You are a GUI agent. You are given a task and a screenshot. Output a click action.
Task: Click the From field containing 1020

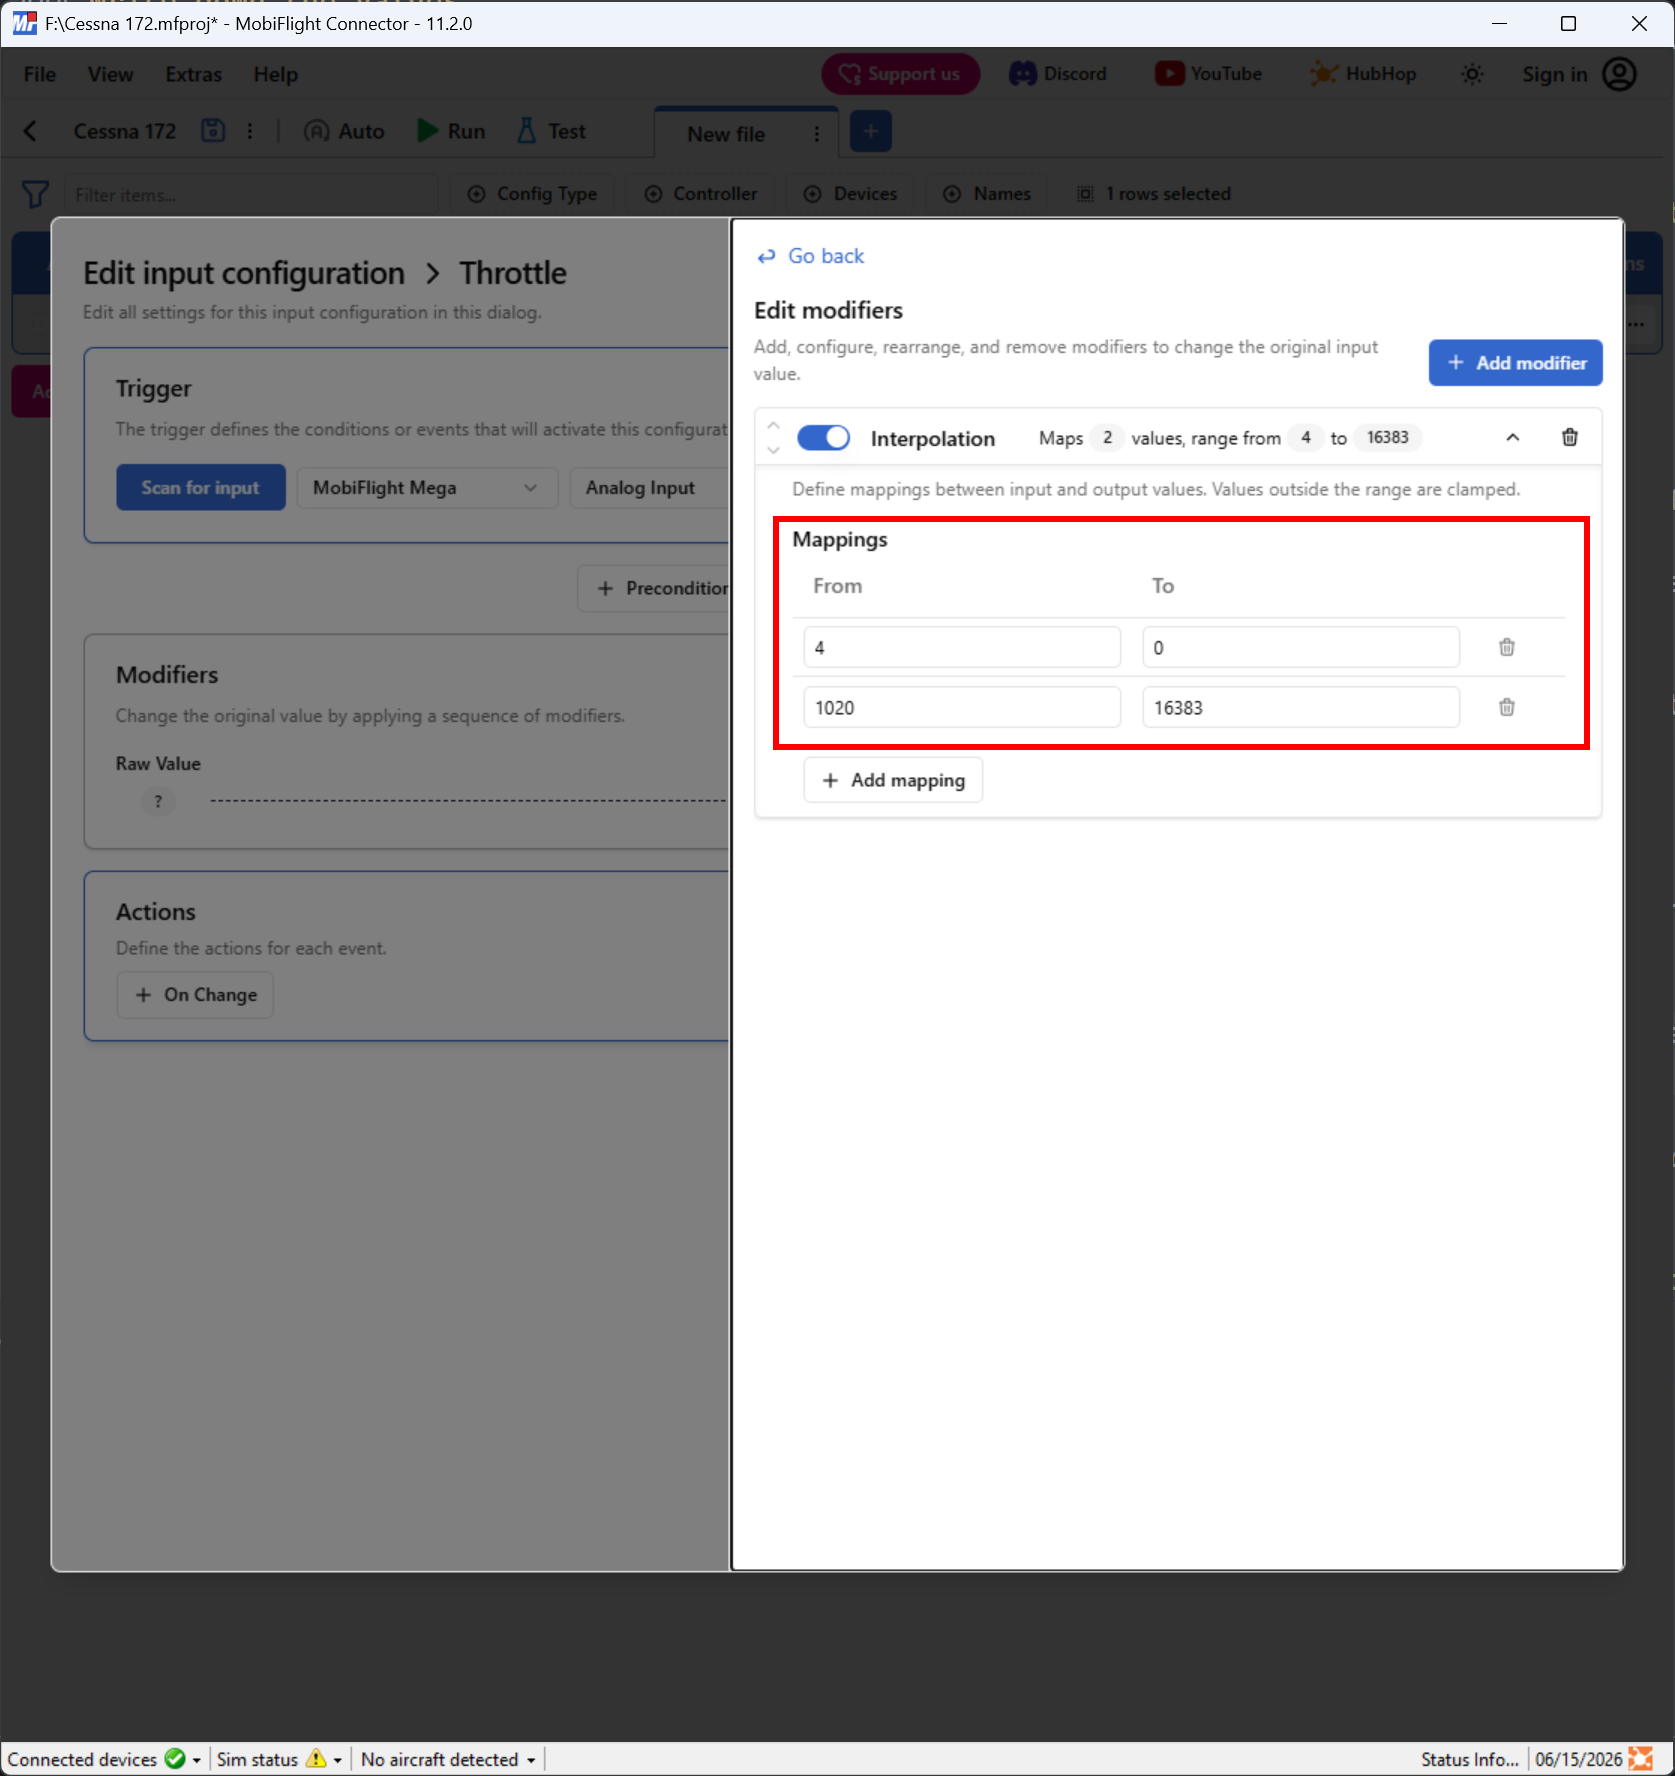(962, 708)
